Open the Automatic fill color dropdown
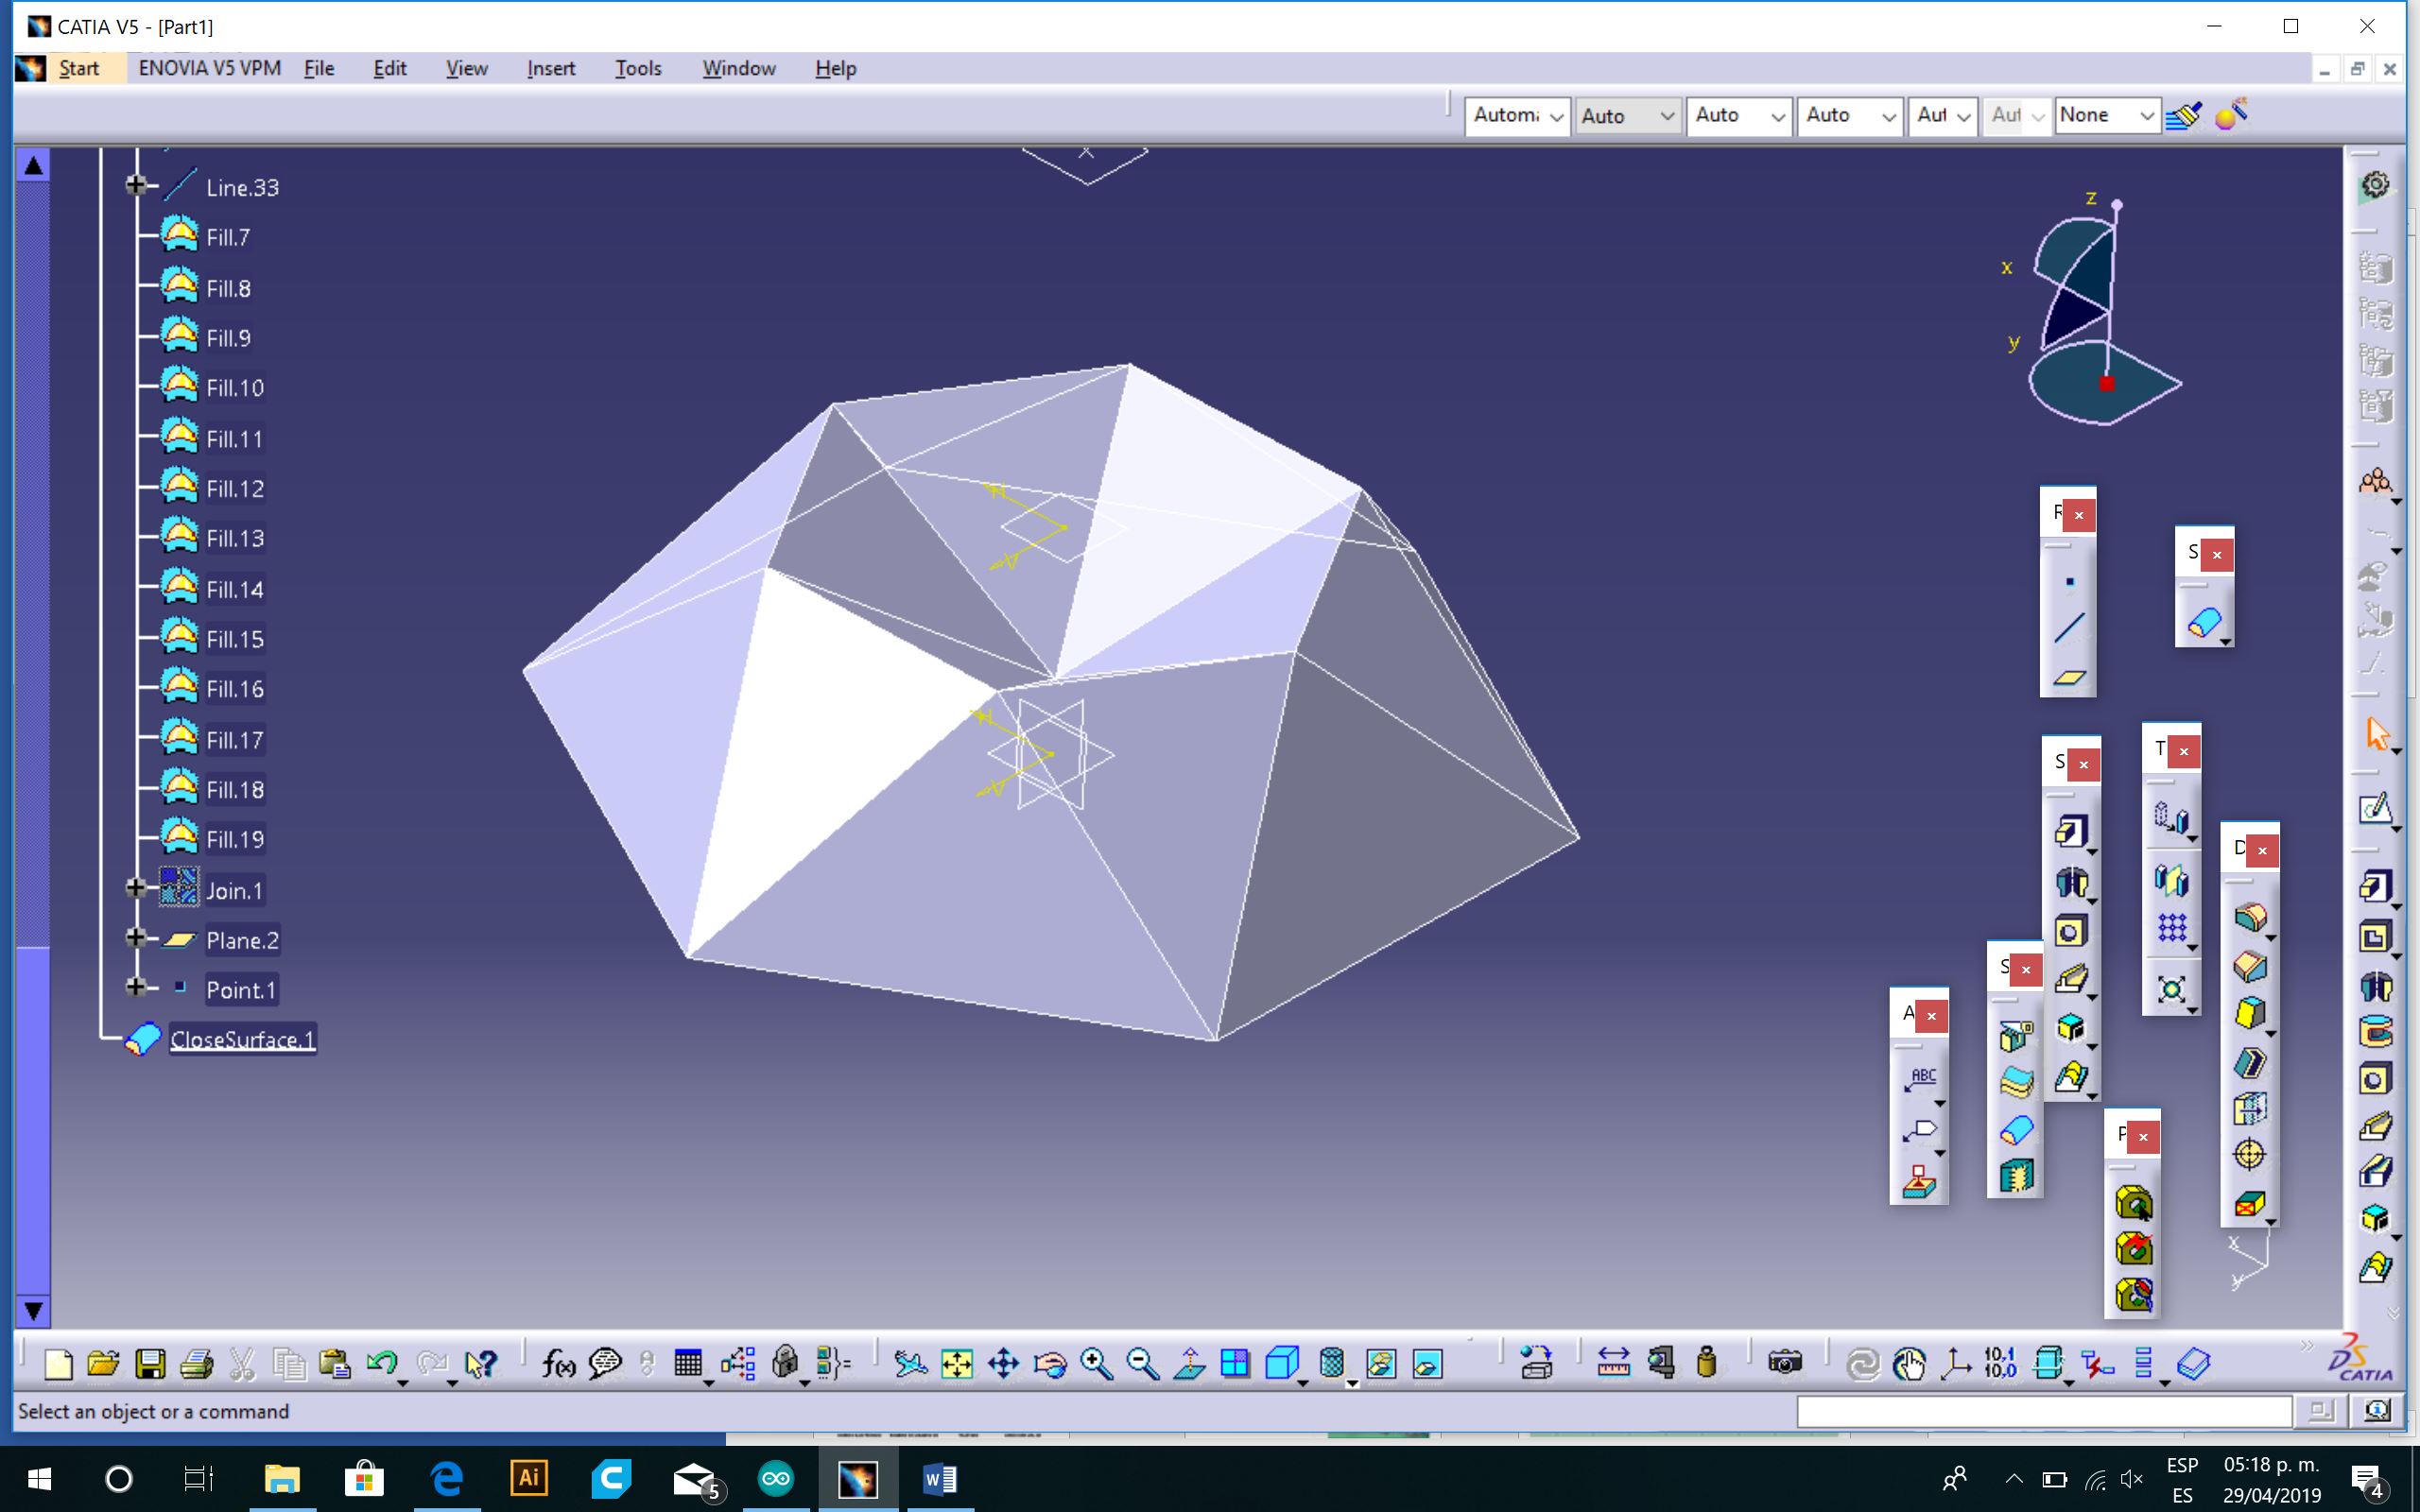This screenshot has width=2420, height=1512. click(x=1517, y=116)
